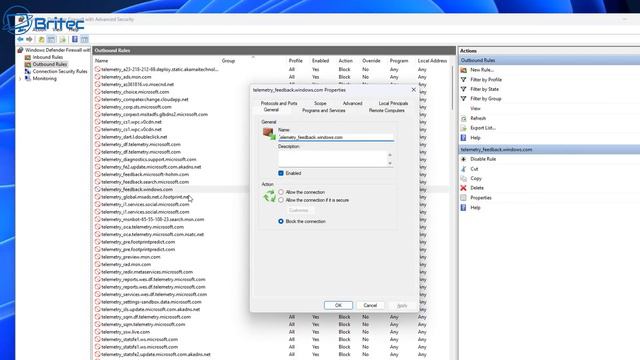Click Disable Rule in Actions pane

click(x=483, y=159)
